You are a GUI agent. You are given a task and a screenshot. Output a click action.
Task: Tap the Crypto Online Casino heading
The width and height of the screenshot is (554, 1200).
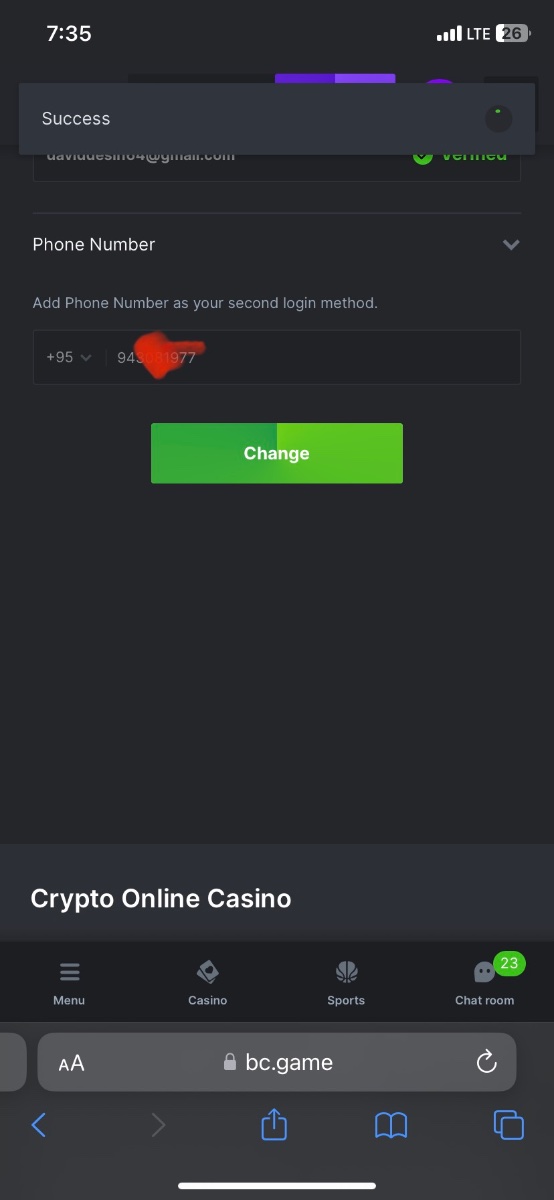(161, 898)
